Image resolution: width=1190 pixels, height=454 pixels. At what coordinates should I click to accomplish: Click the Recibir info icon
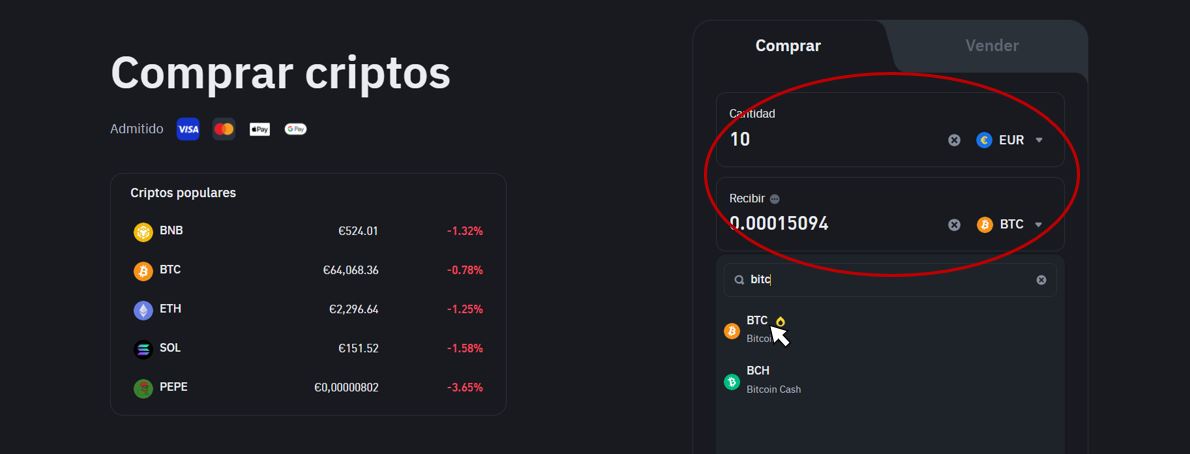pos(775,199)
